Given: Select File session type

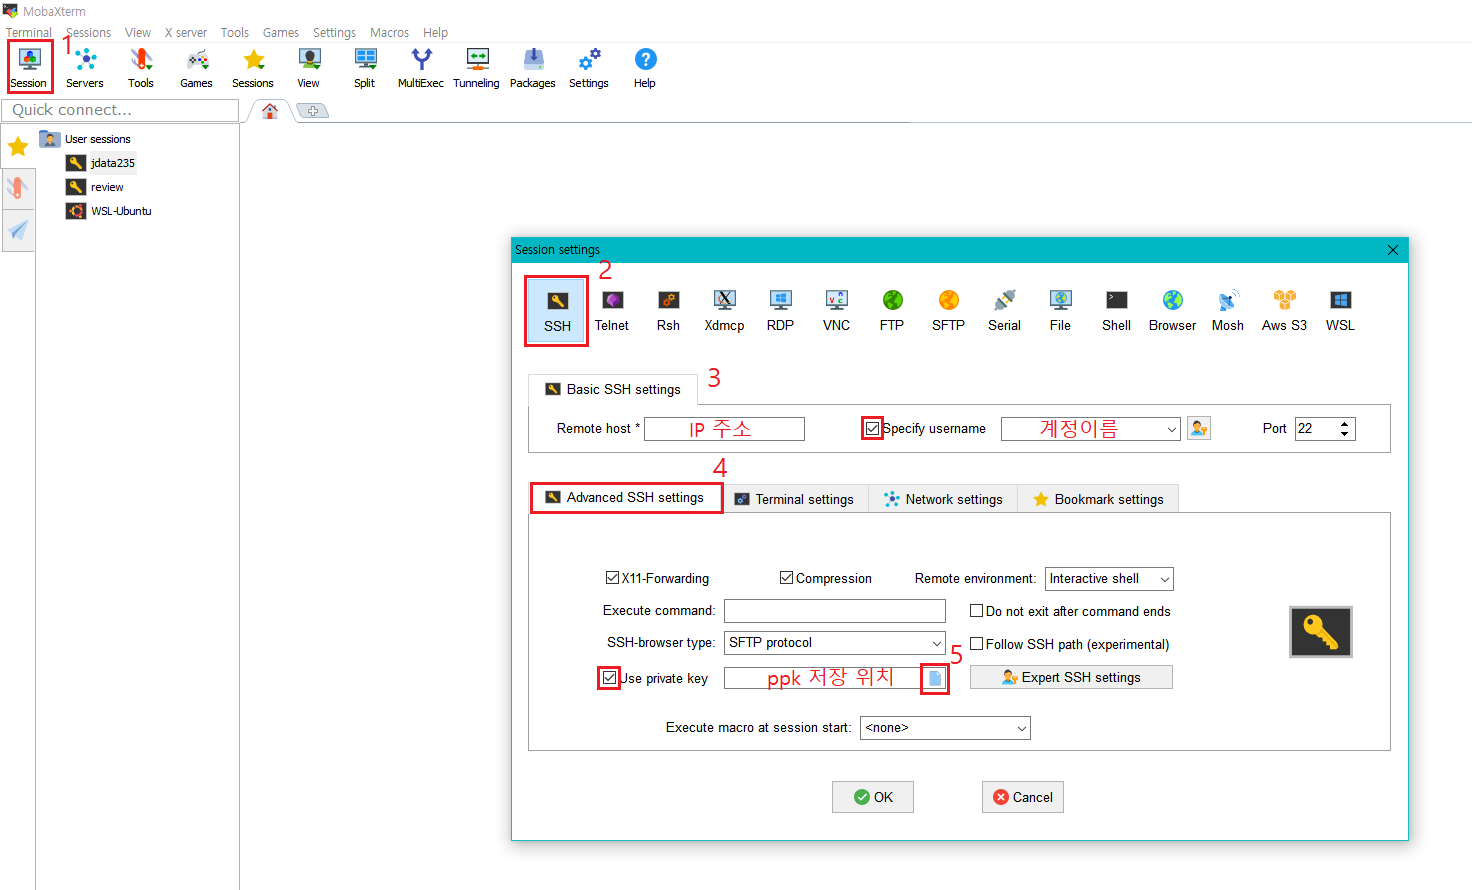Looking at the screenshot, I should [1060, 311].
